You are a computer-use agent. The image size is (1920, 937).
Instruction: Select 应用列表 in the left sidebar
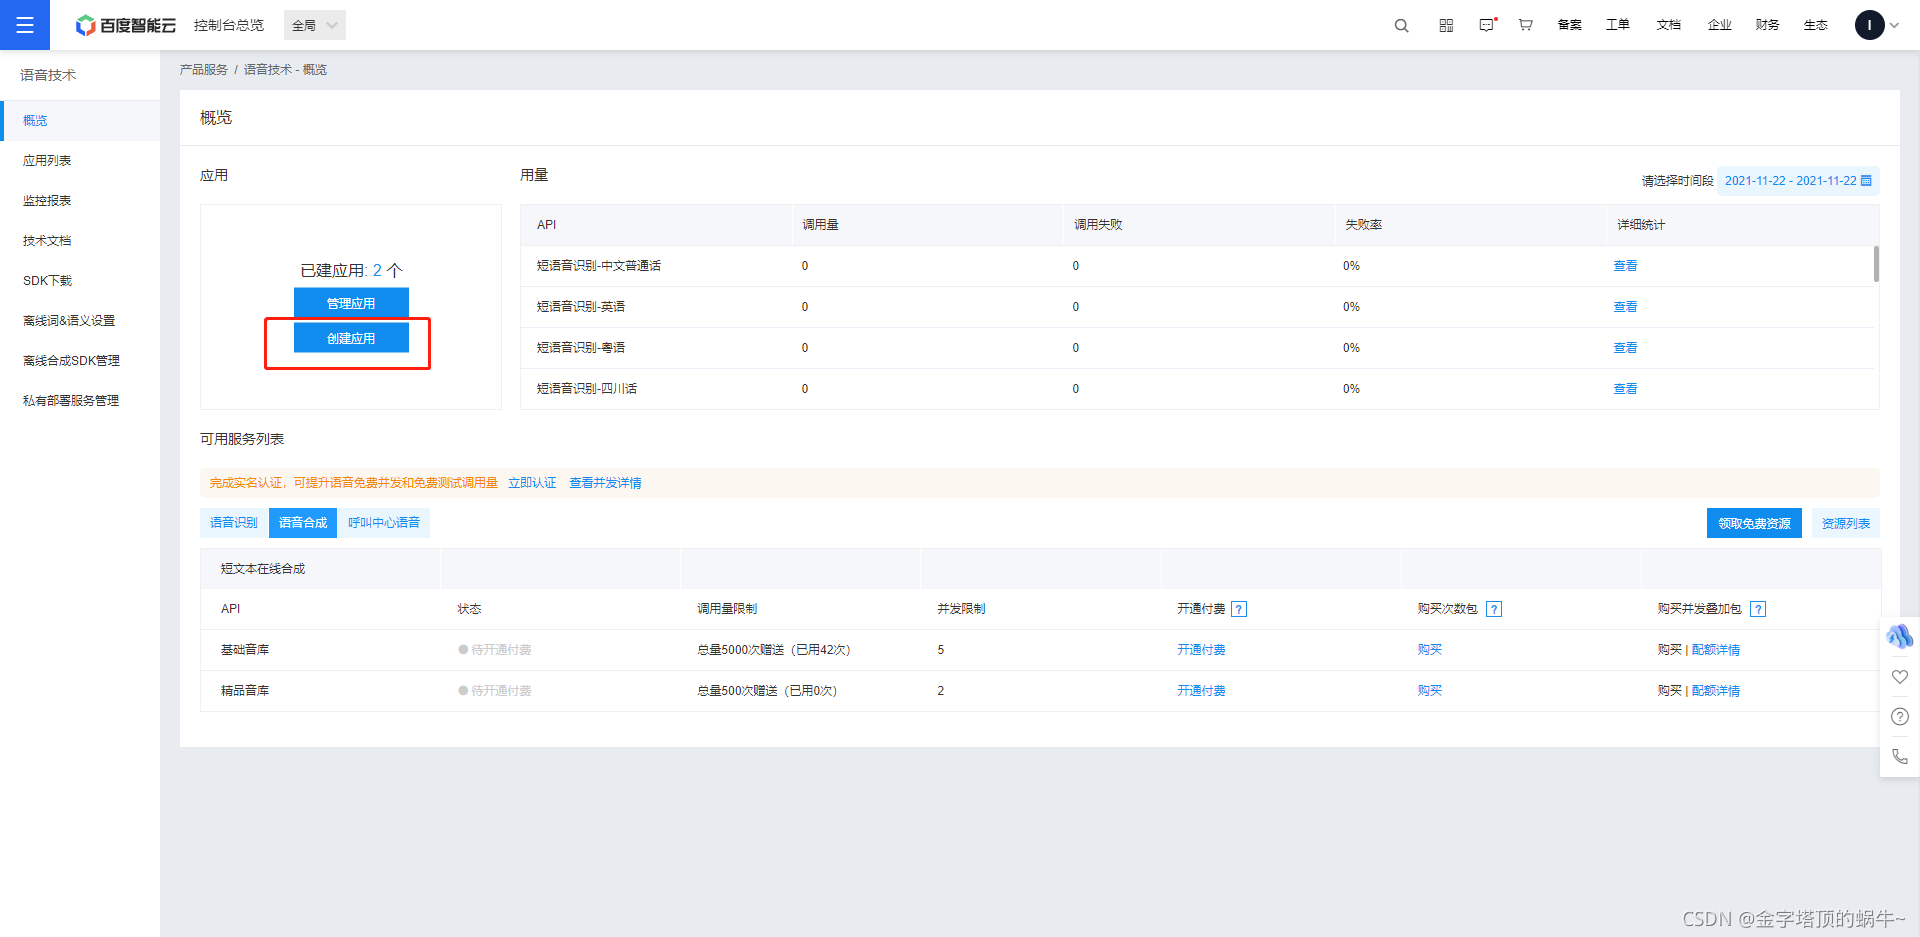(x=80, y=160)
